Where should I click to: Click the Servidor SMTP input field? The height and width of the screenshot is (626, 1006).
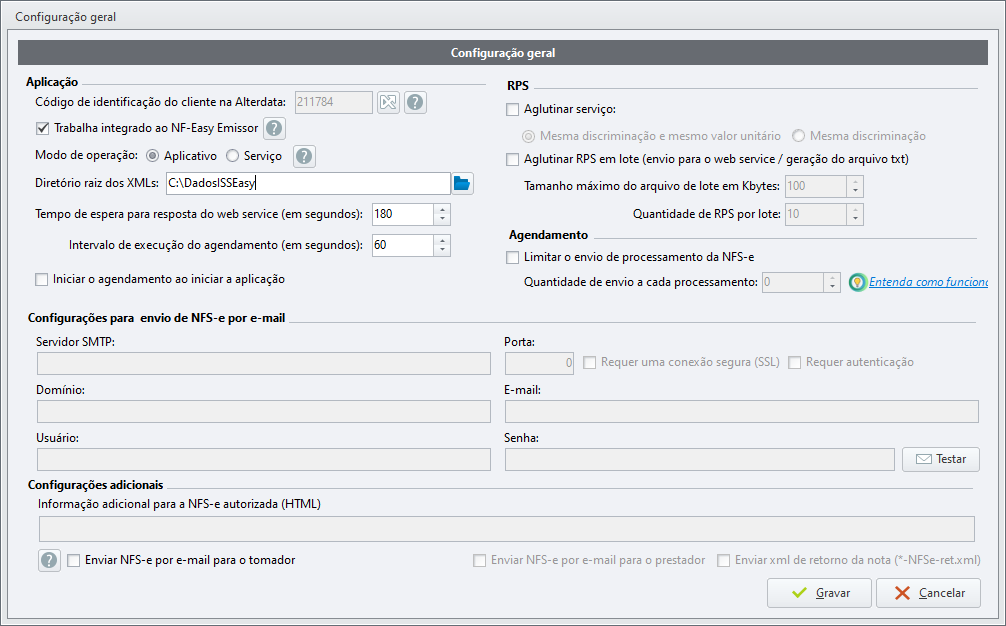coord(264,364)
